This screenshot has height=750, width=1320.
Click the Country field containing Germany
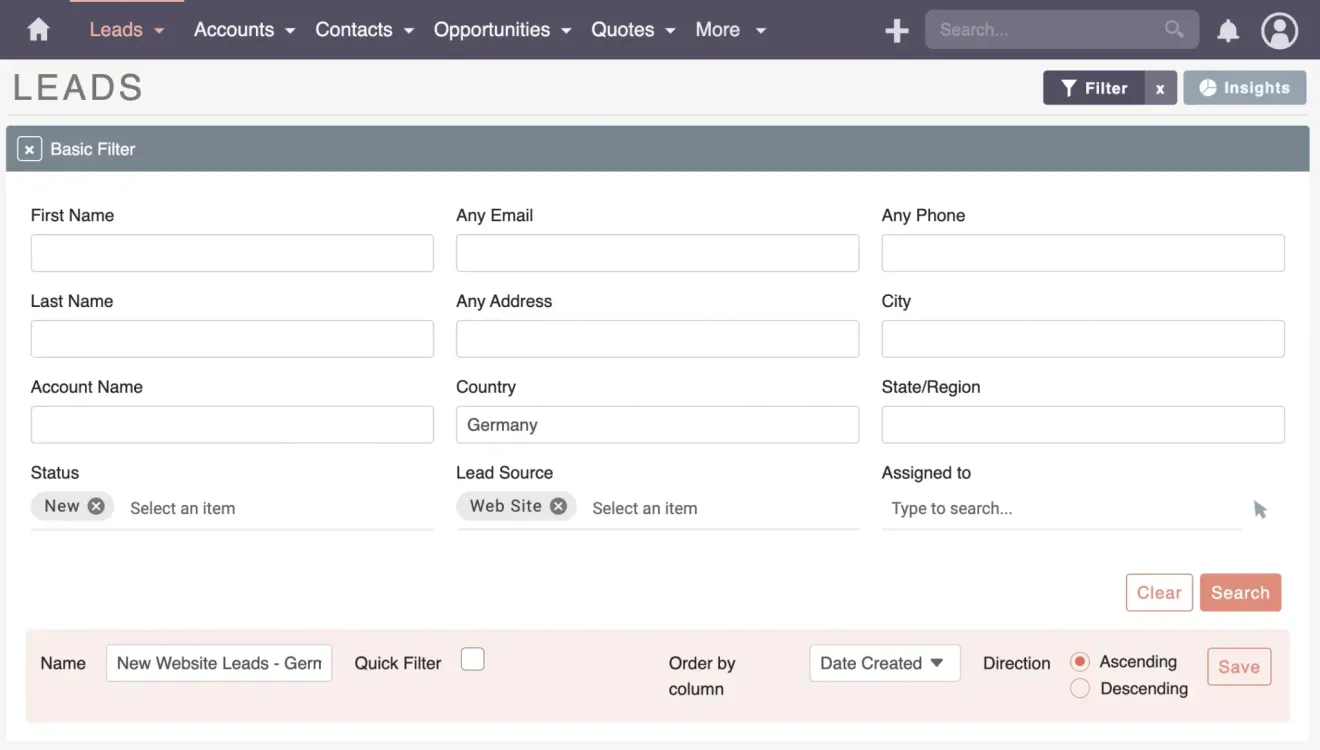click(657, 424)
